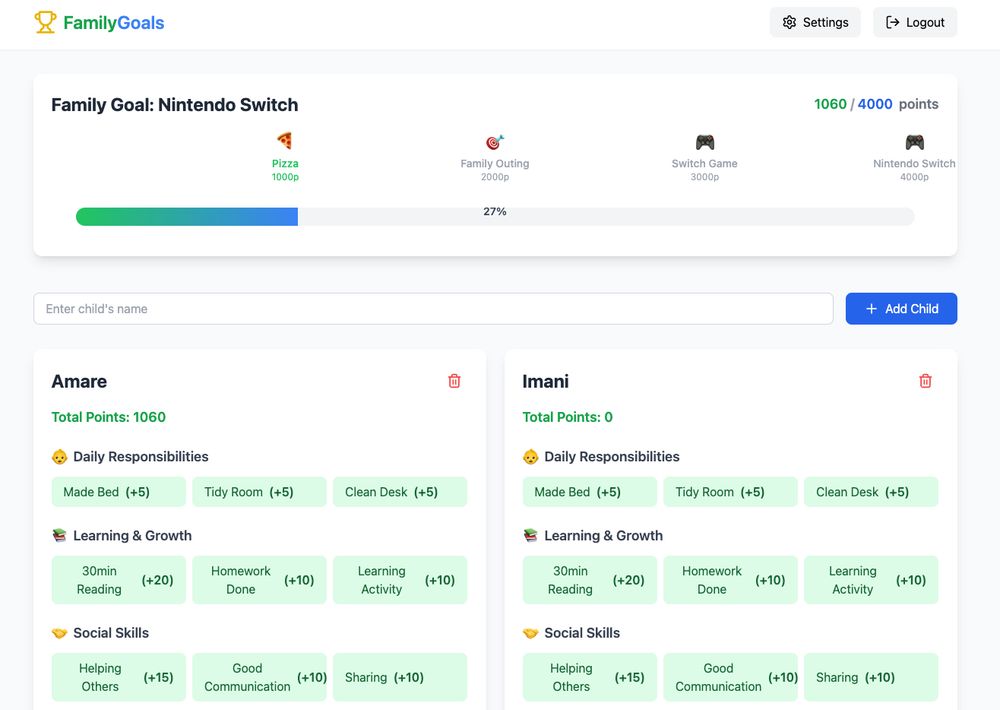Award Imani Good Communication (+10)
The width and height of the screenshot is (1000, 710).
[730, 677]
